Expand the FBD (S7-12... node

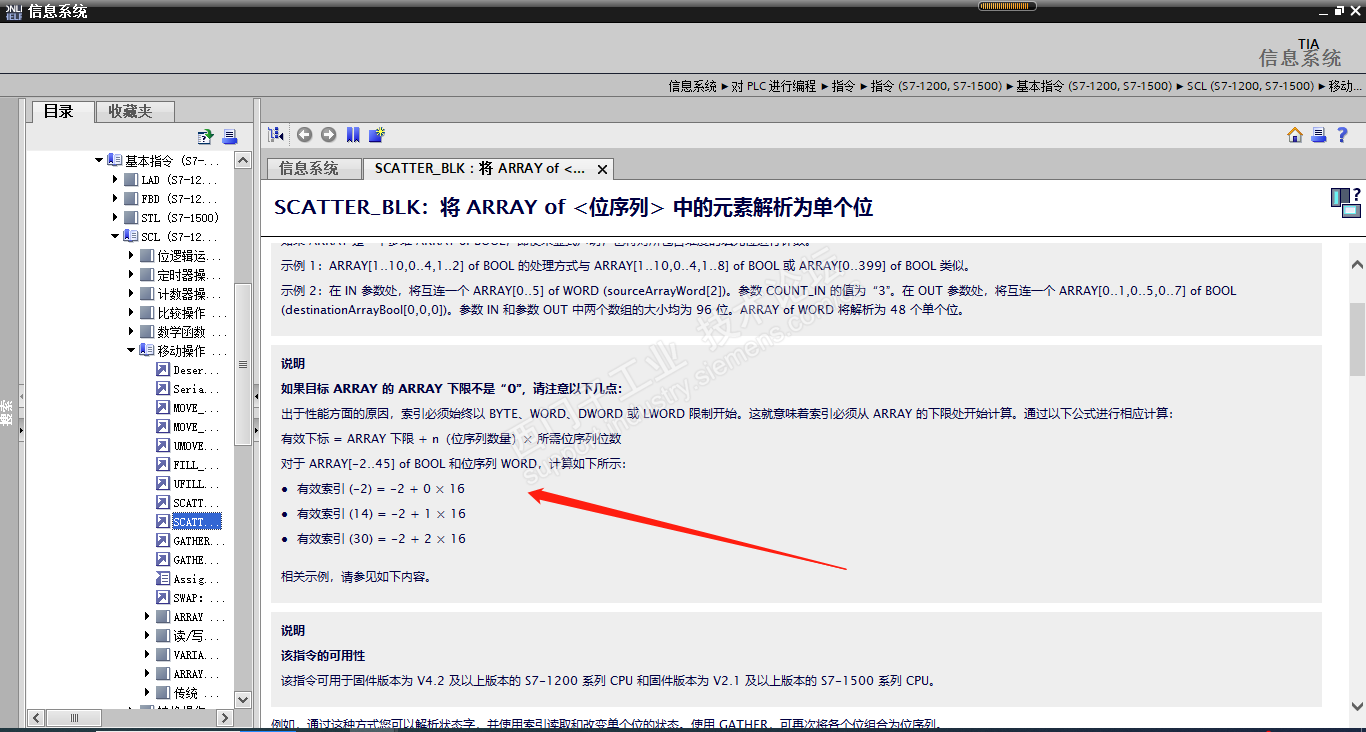(x=115, y=199)
